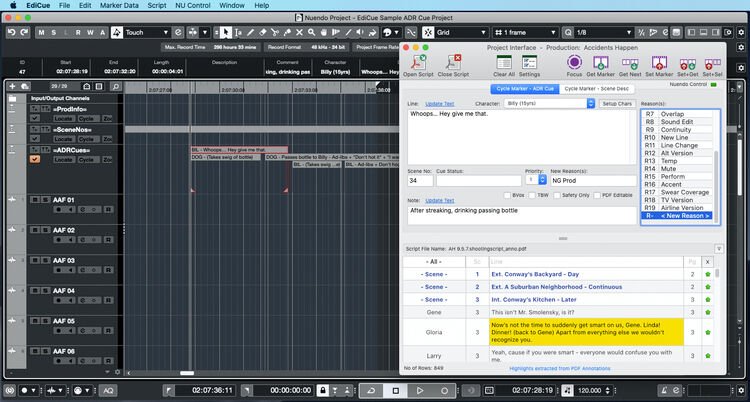Screen dimensions: 750x402
Task: Open EdiCue Settings from the Project Interface toolbar
Action: tap(529, 63)
